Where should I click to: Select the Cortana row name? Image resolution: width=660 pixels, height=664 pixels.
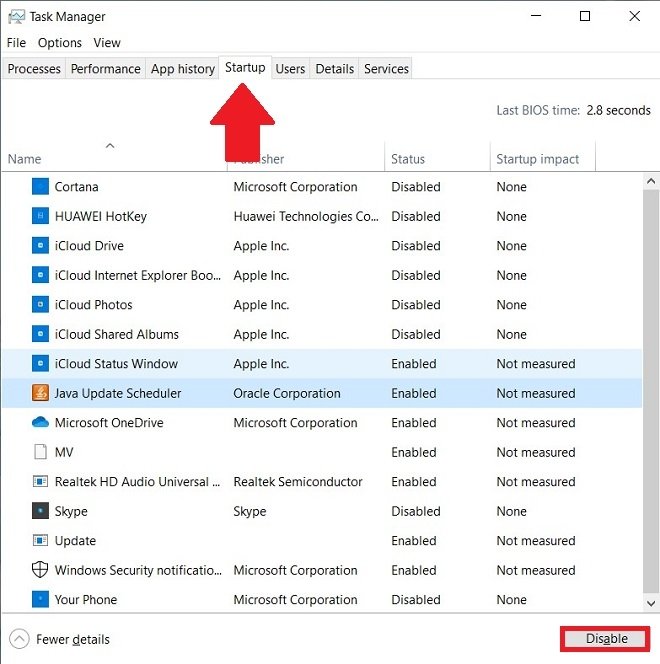pyautogui.click(x=76, y=187)
